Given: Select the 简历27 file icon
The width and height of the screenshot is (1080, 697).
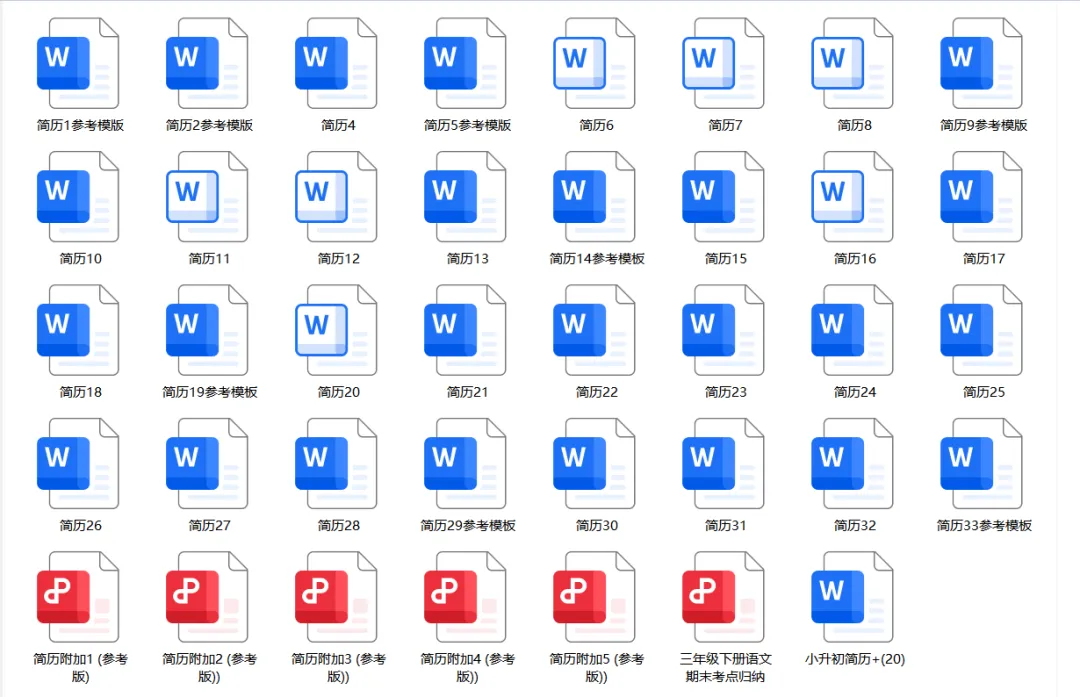Looking at the screenshot, I should pyautogui.click(x=207, y=464).
